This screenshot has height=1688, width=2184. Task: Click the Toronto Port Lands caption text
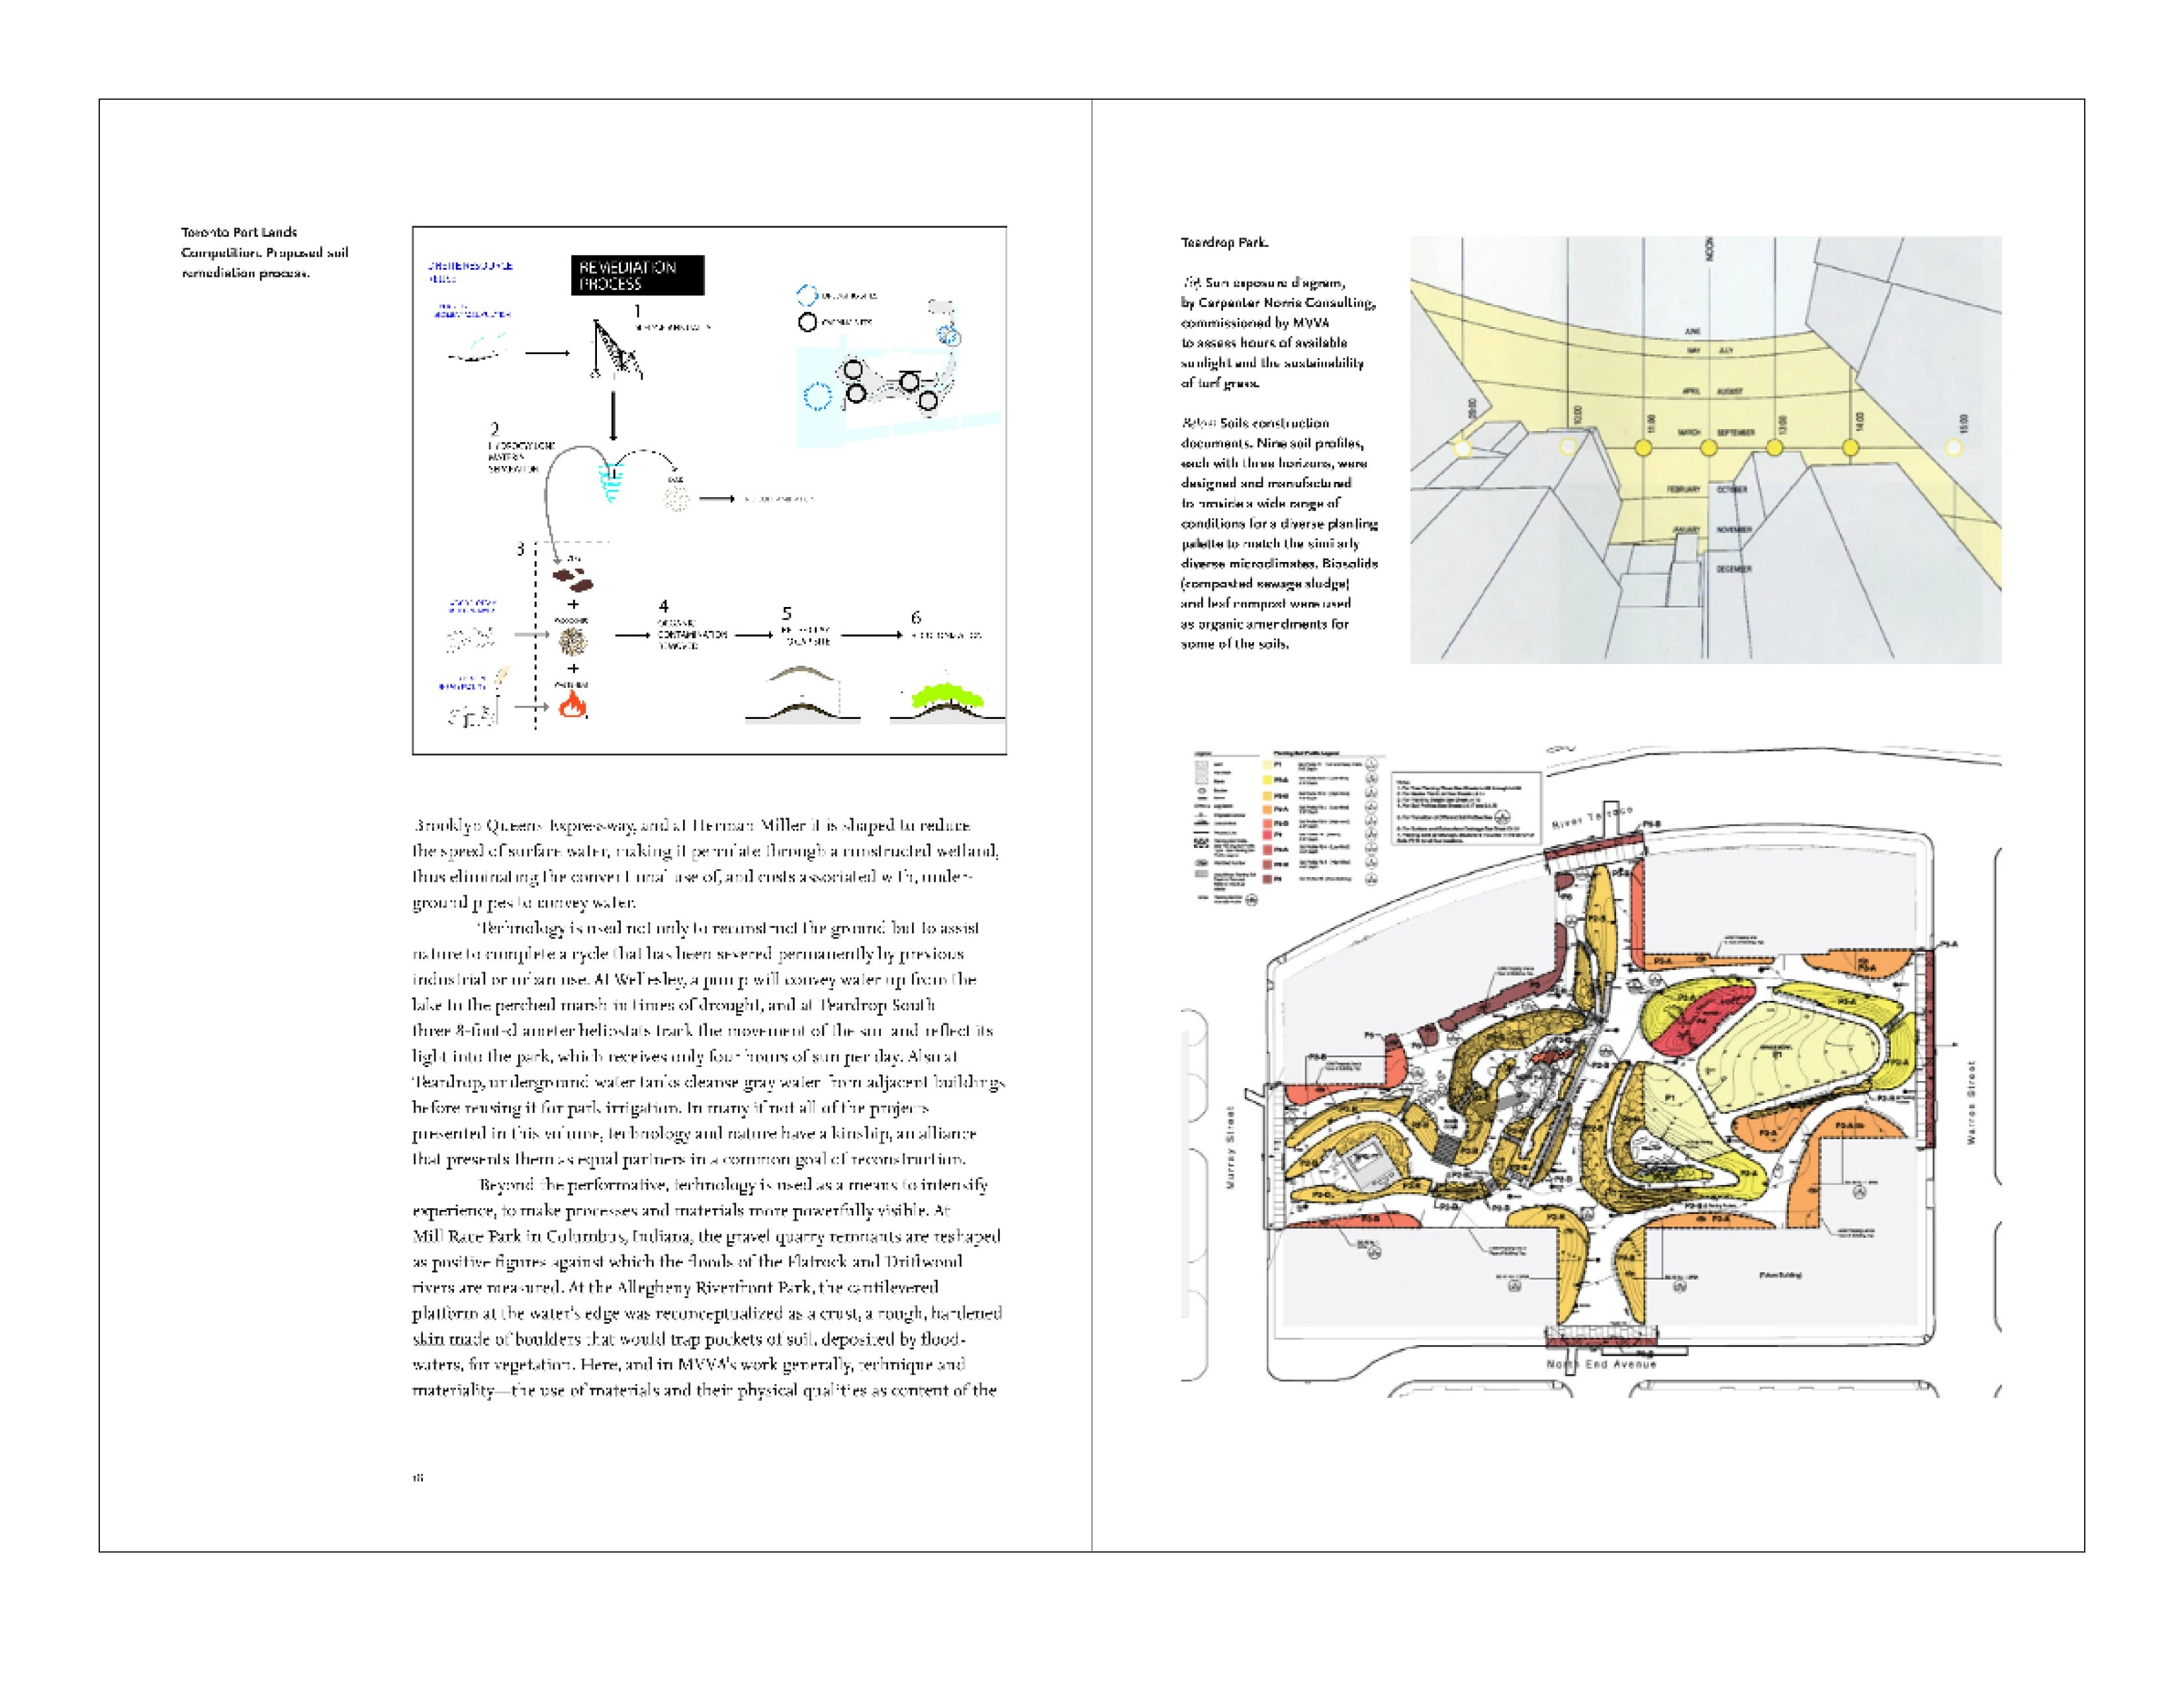coord(265,252)
